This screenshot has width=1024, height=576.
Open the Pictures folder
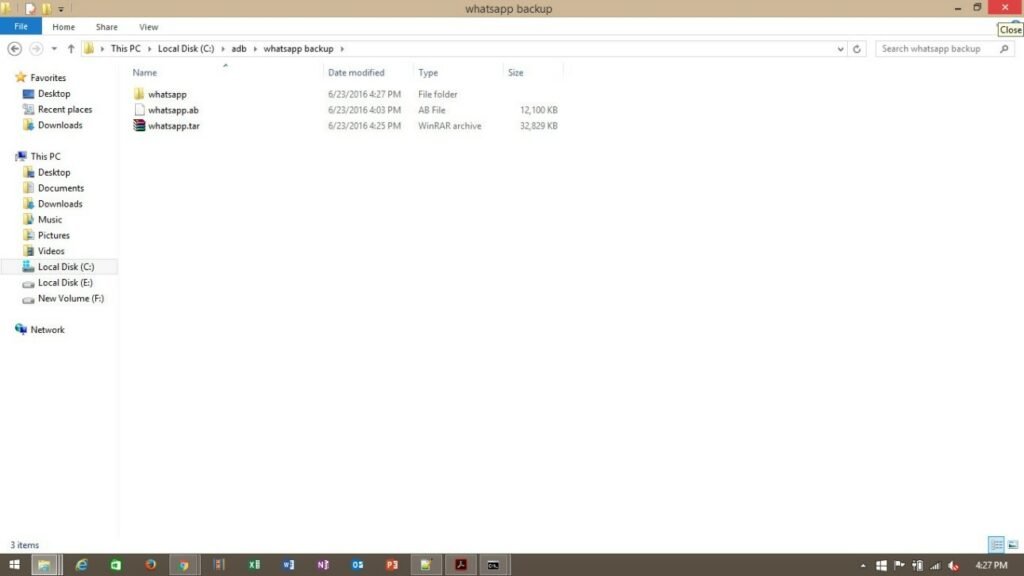[x=54, y=235]
